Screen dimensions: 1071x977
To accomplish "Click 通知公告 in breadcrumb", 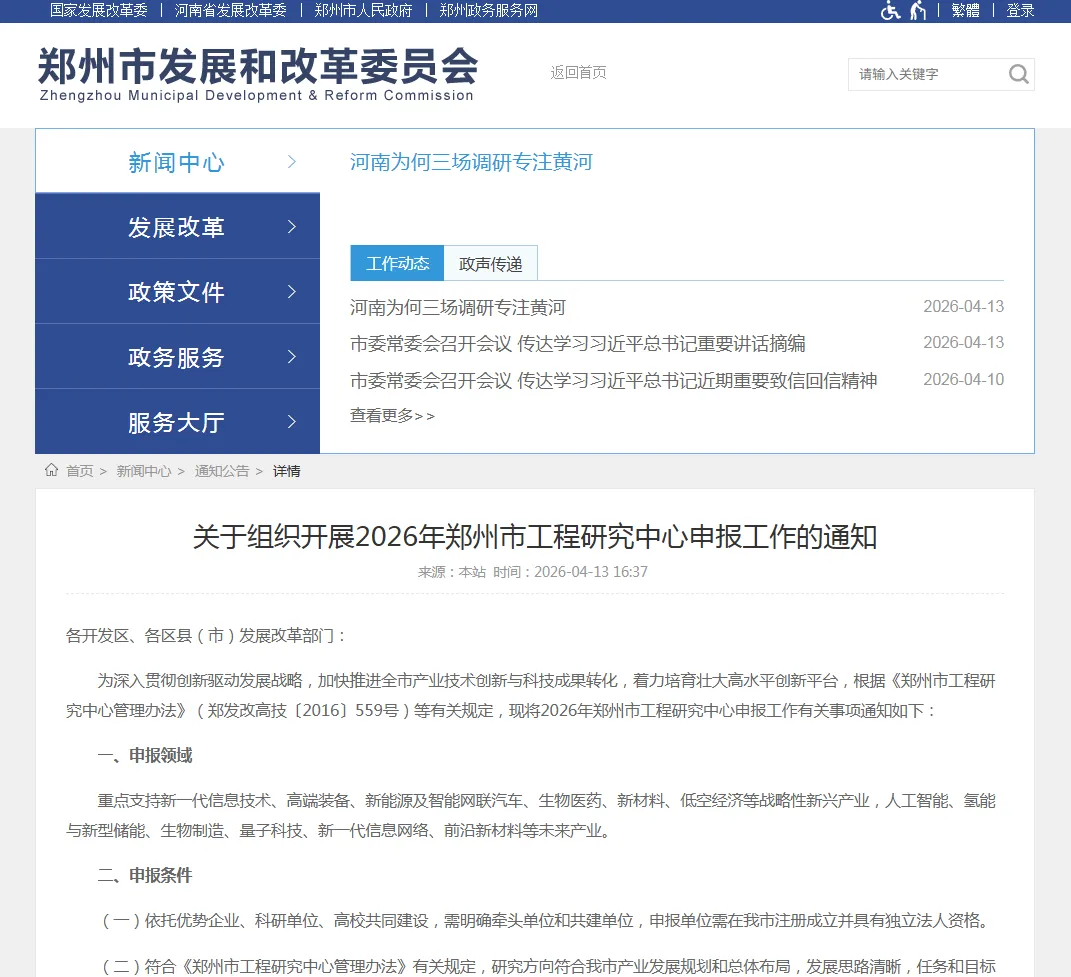I will pyautogui.click(x=222, y=471).
